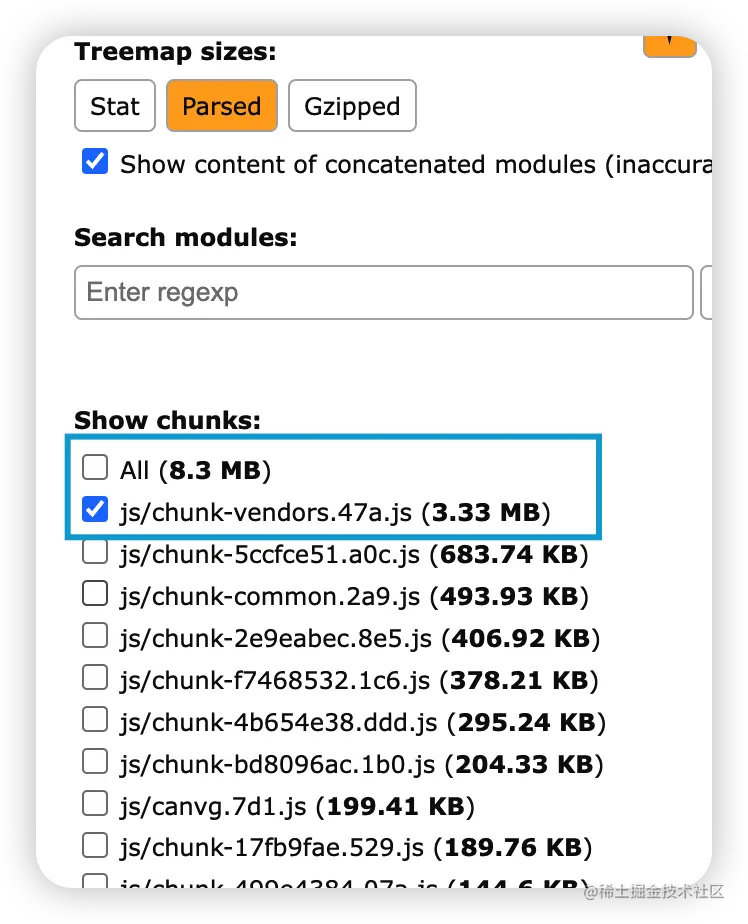
Task: Enable the js/canvg.7d1.js chunk checkbox
Action: [x=95, y=804]
